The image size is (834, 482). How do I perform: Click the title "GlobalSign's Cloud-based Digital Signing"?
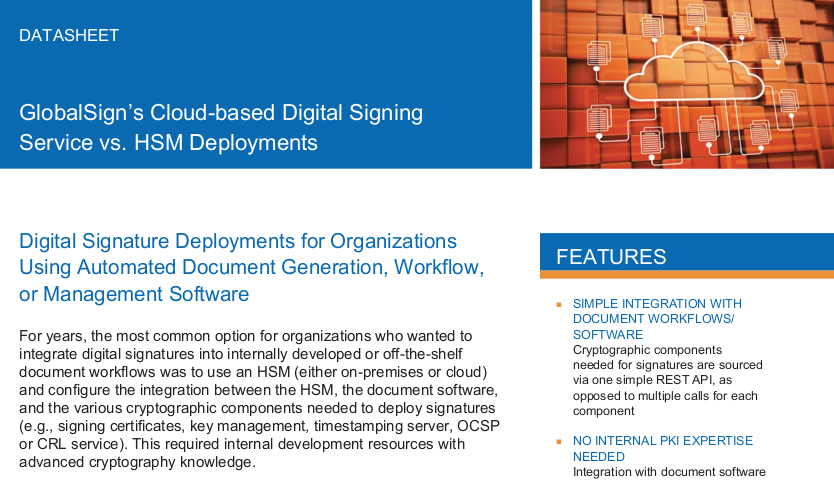[x=221, y=113]
